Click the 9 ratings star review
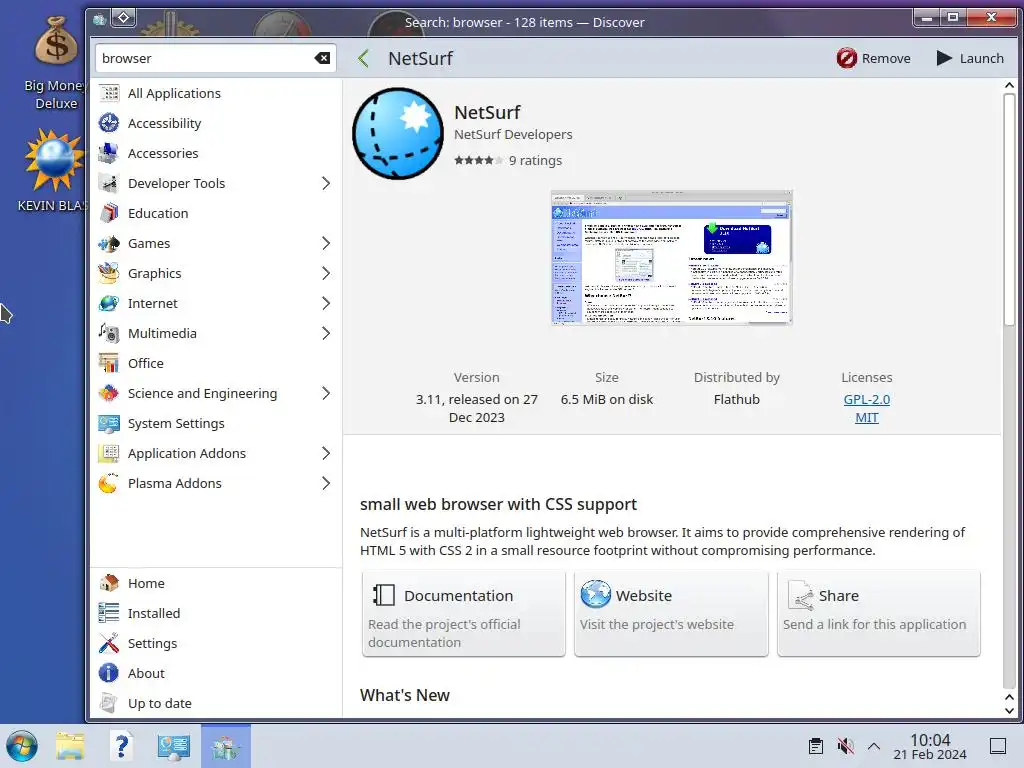1024x768 pixels. point(508,161)
